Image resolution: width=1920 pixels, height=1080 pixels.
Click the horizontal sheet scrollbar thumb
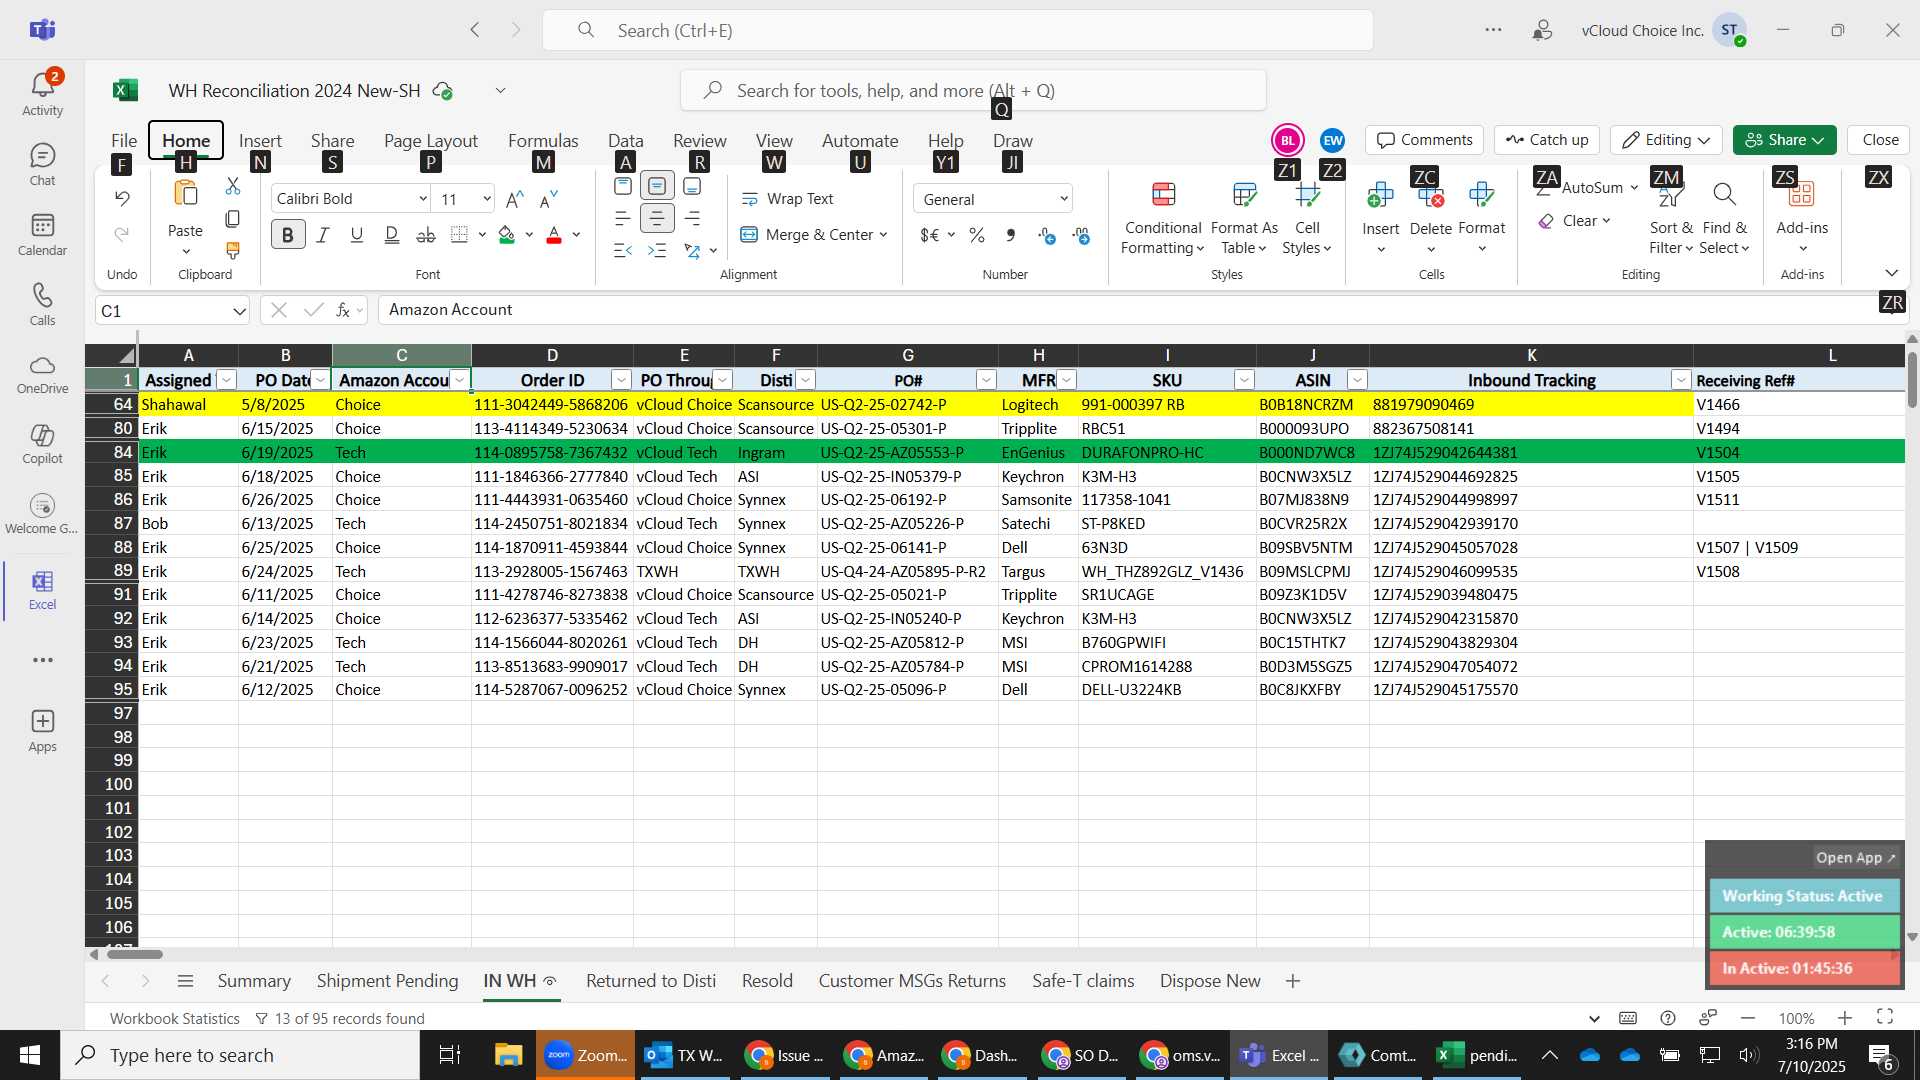[x=135, y=955]
